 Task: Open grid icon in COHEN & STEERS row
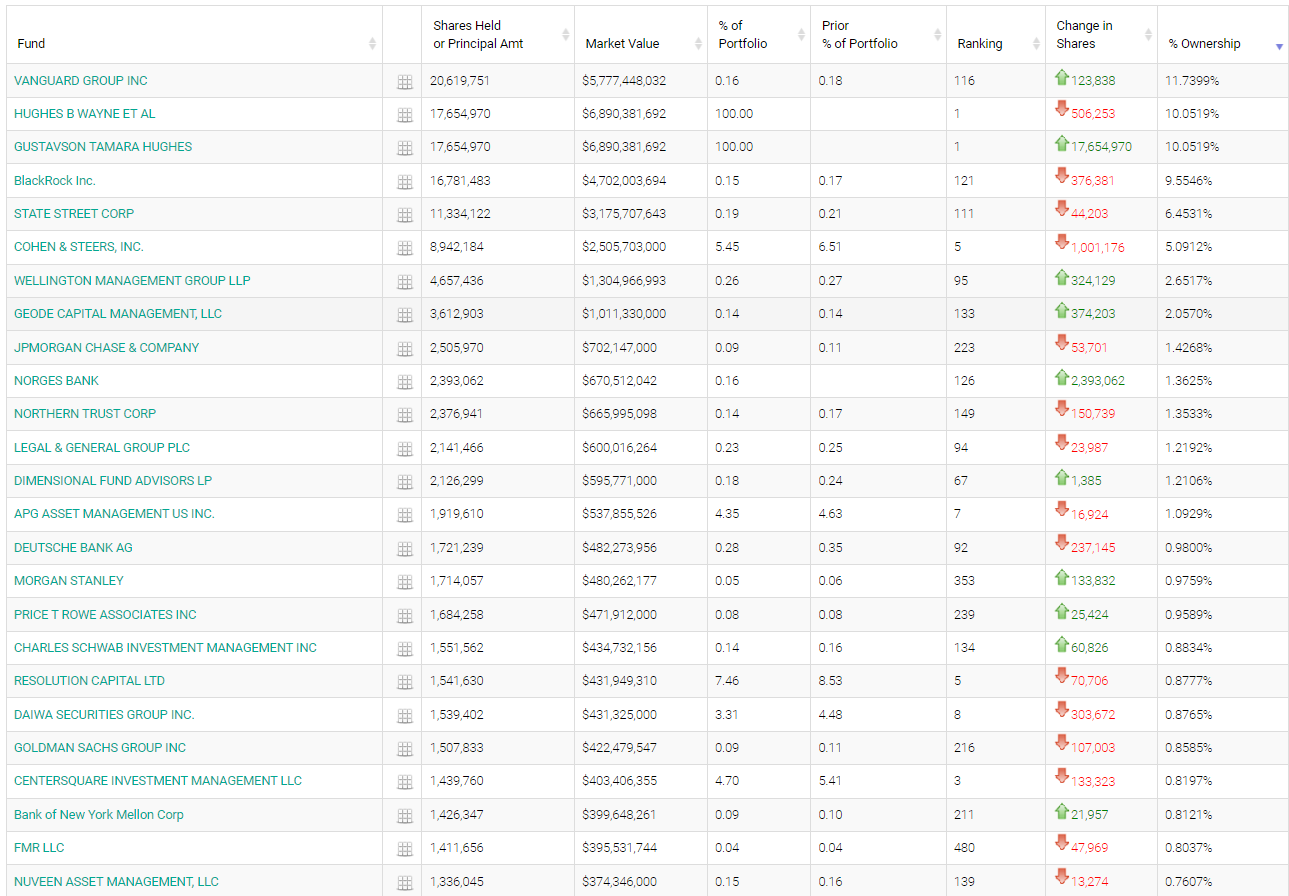[x=405, y=248]
